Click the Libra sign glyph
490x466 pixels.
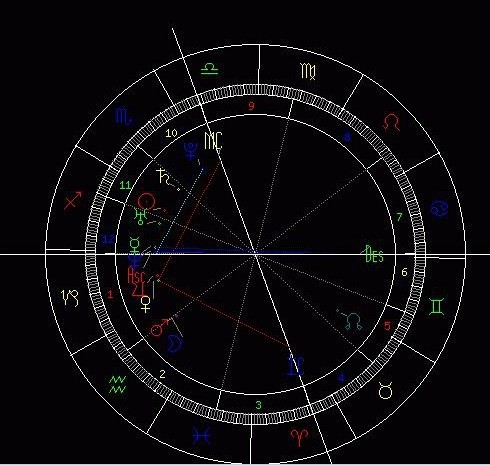pos(209,69)
